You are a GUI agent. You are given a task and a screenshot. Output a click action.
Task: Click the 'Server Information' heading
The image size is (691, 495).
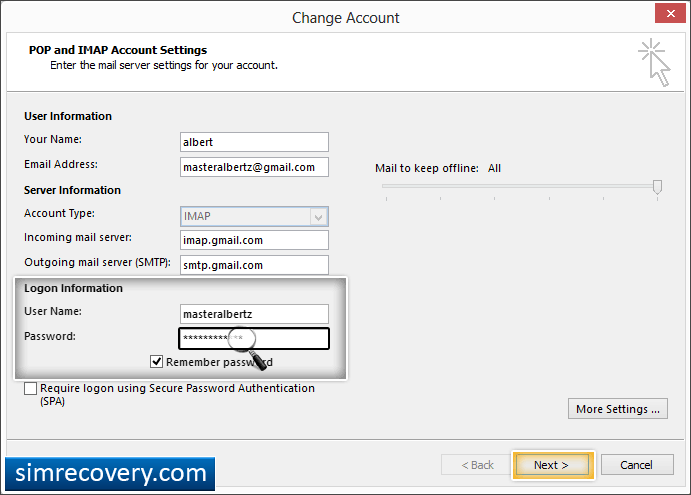[72, 190]
